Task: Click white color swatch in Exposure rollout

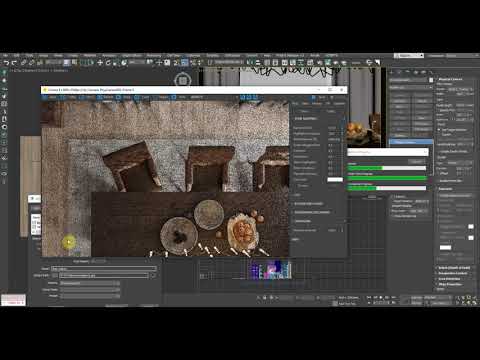Action: point(445,248)
